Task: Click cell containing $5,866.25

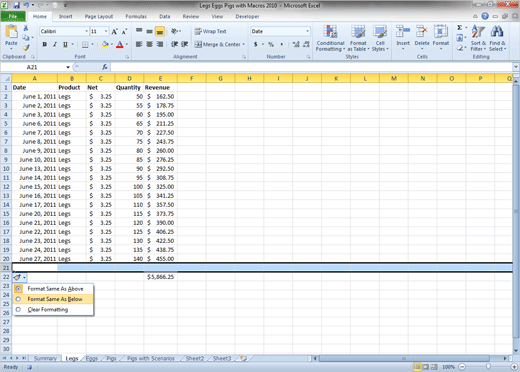Action: pos(160,277)
